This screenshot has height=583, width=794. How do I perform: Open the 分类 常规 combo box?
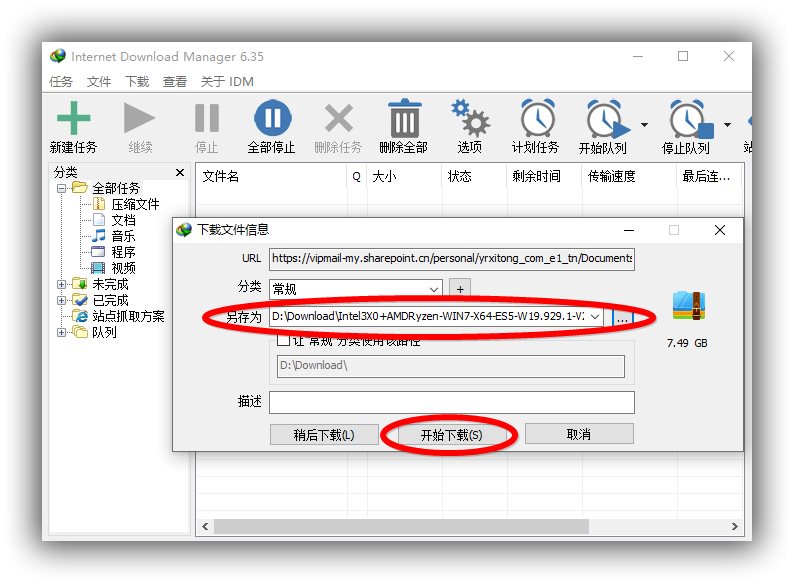(x=355, y=289)
